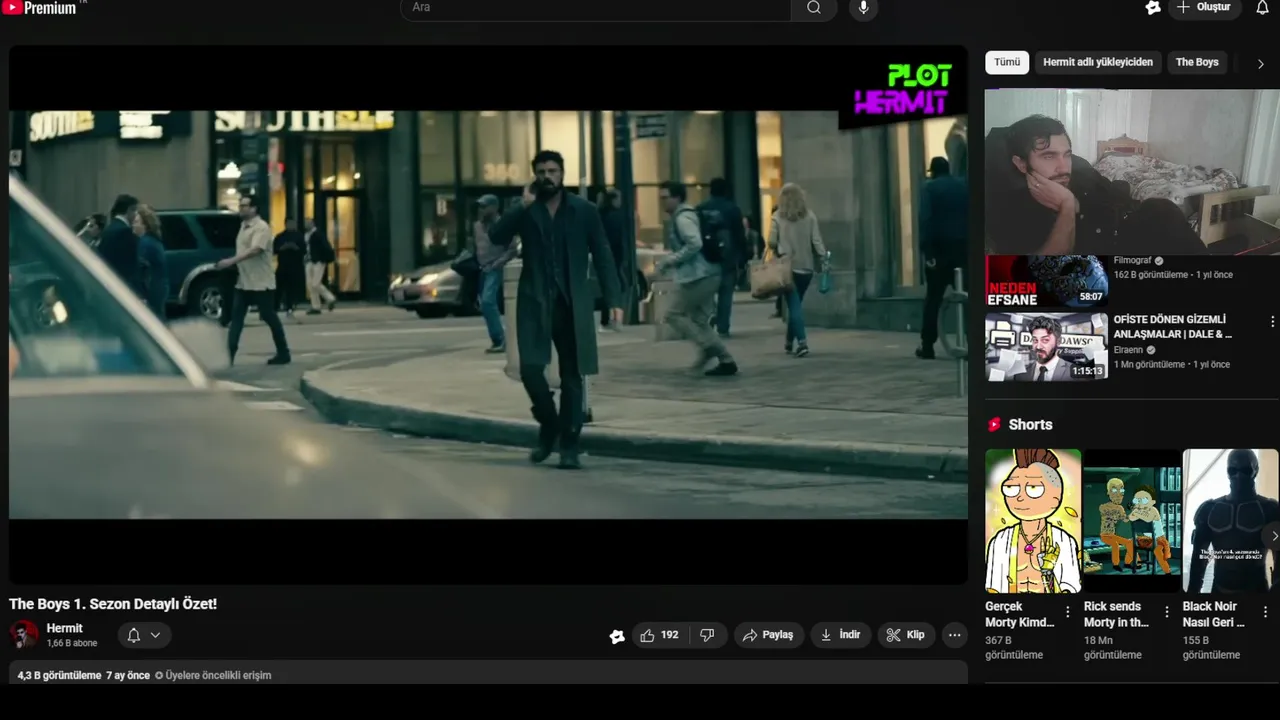The image size is (1280, 720).
Task: Open the Ofiste Dönen Gizemli Anlaşmalar thumbnail
Action: pos(1046,347)
